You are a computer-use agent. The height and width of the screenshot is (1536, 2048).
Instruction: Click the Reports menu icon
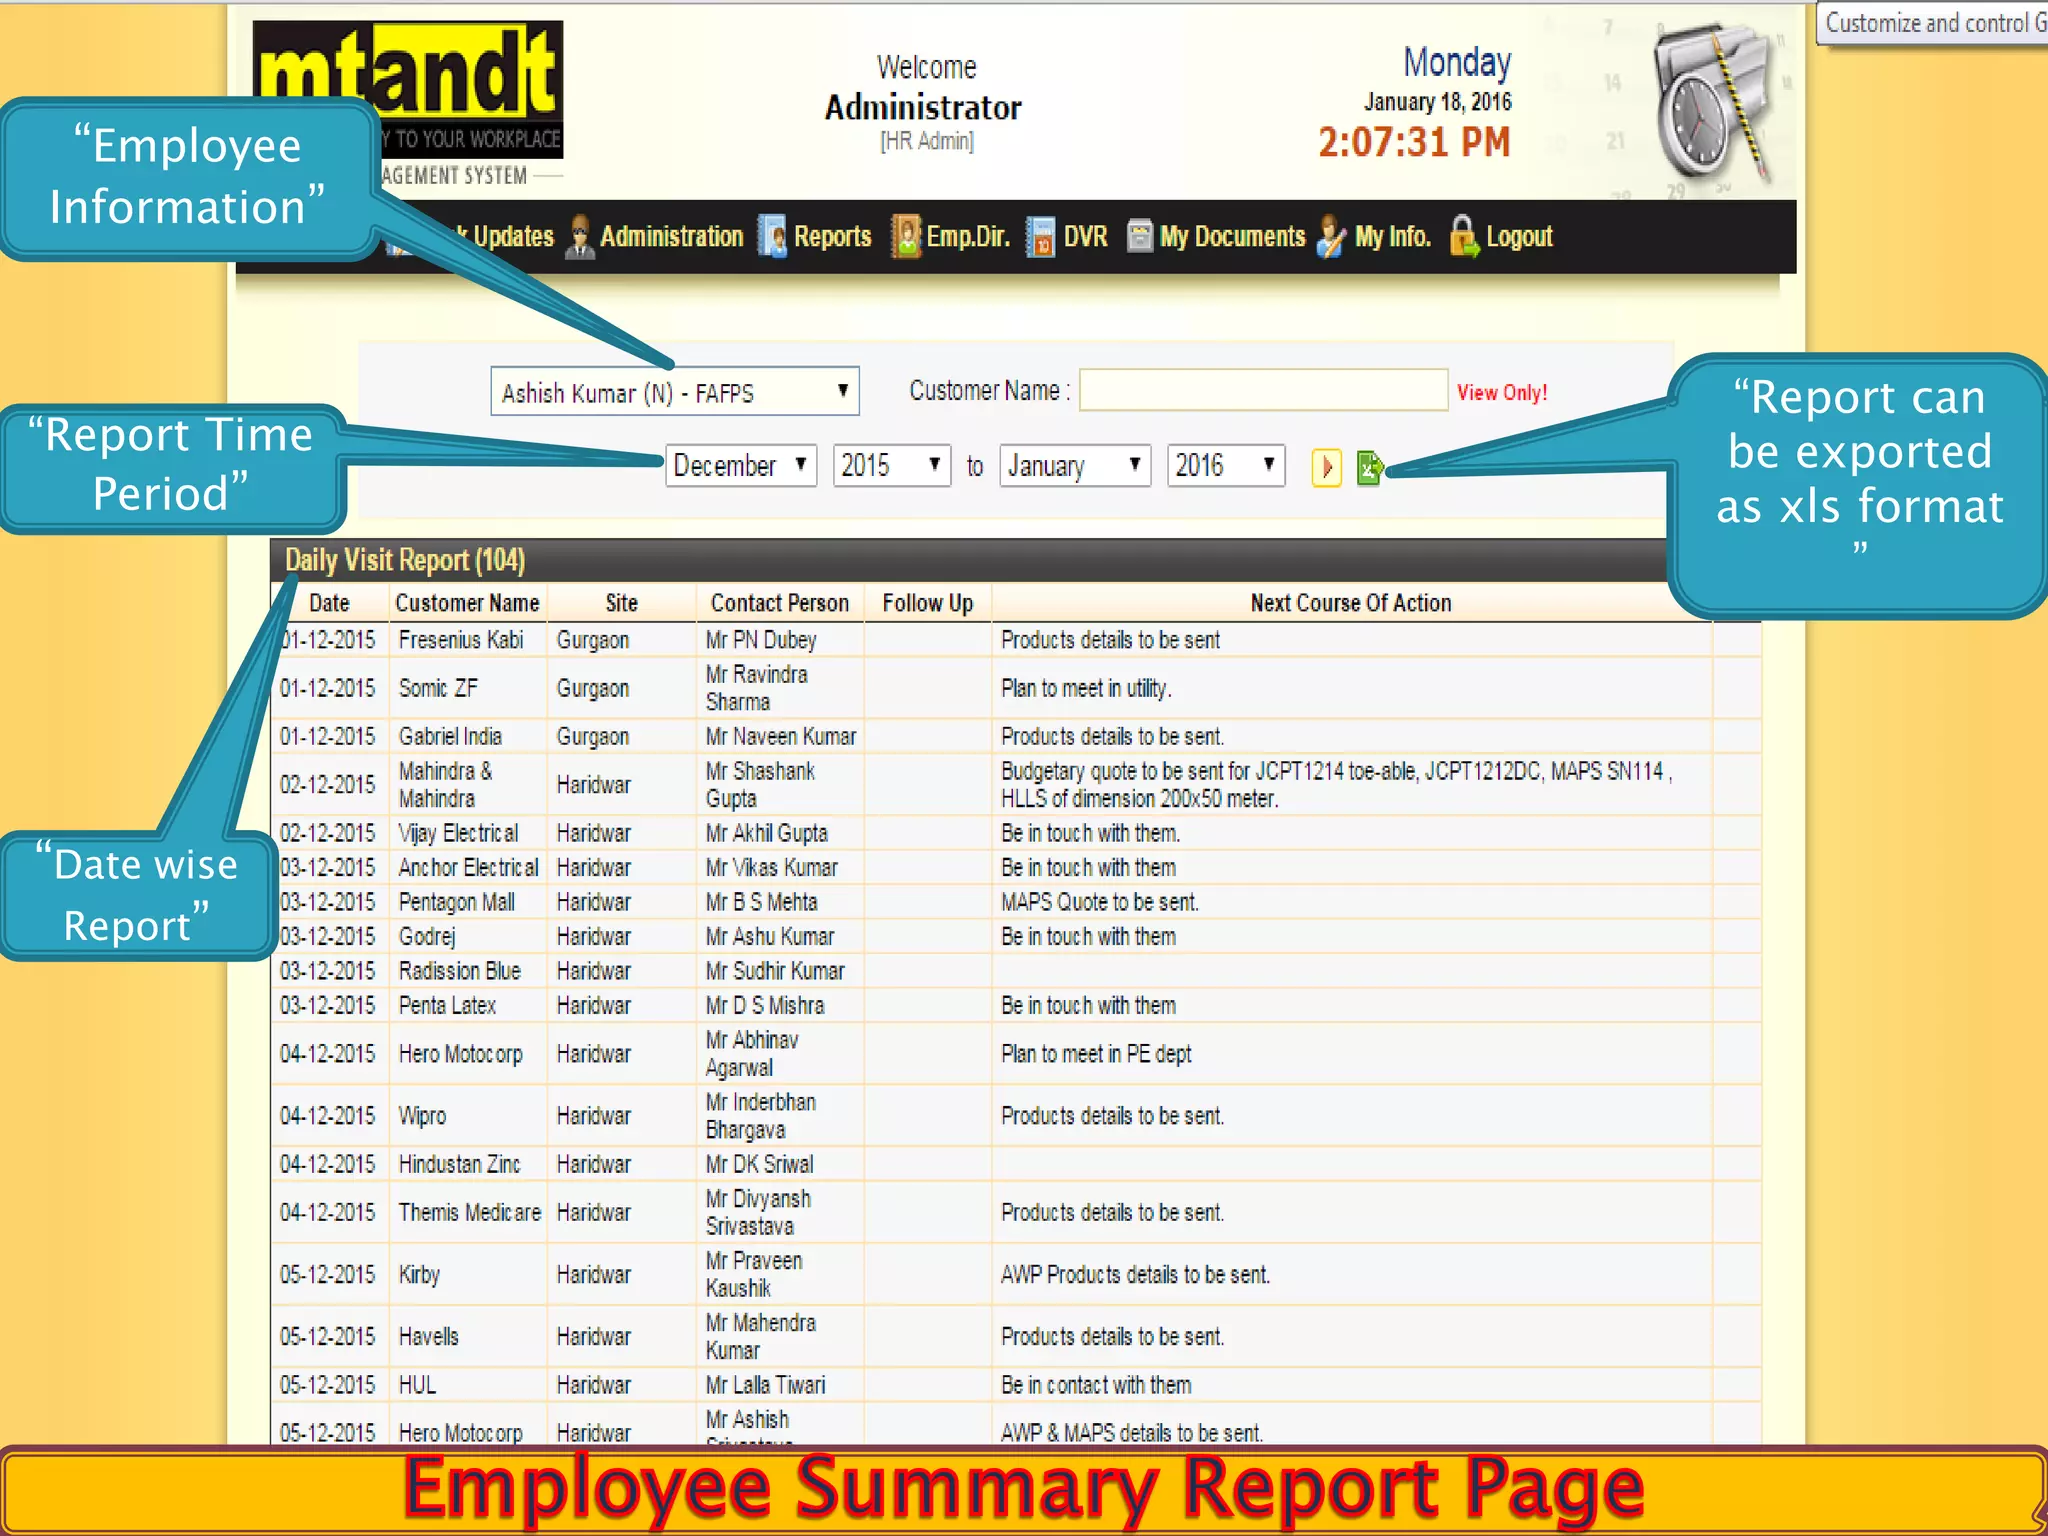(772, 237)
